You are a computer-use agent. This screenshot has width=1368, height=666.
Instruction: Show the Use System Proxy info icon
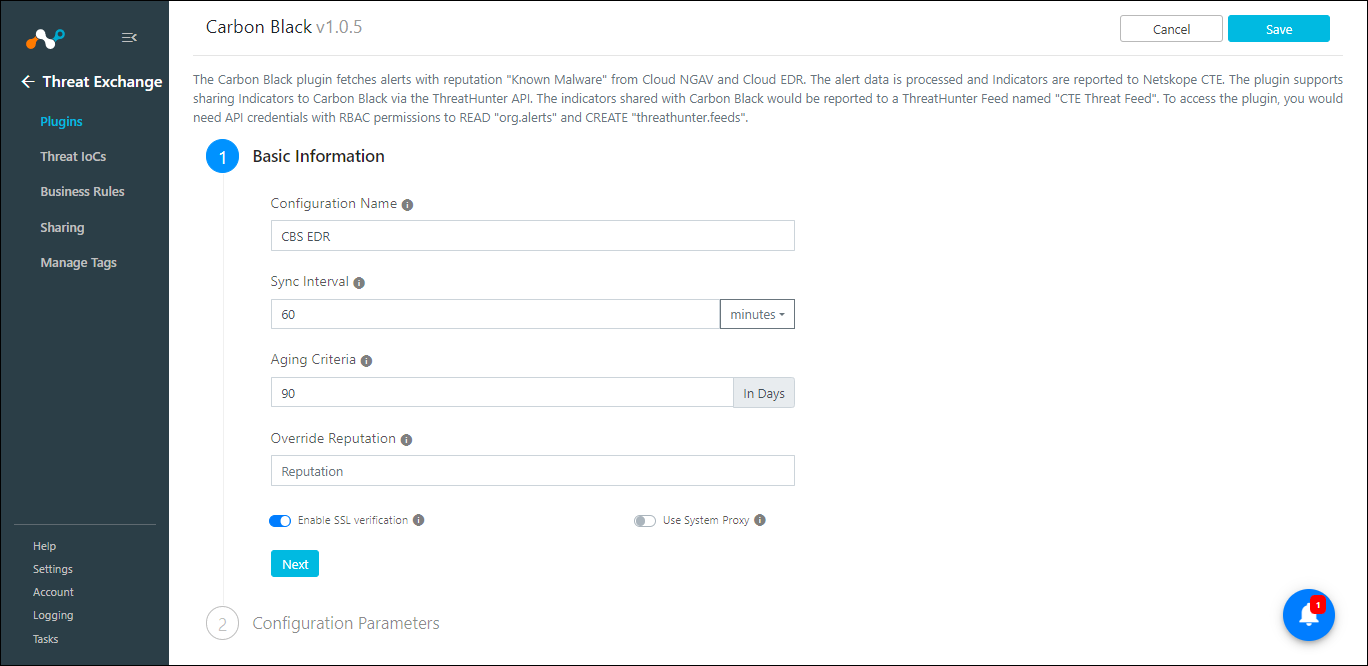click(x=760, y=520)
